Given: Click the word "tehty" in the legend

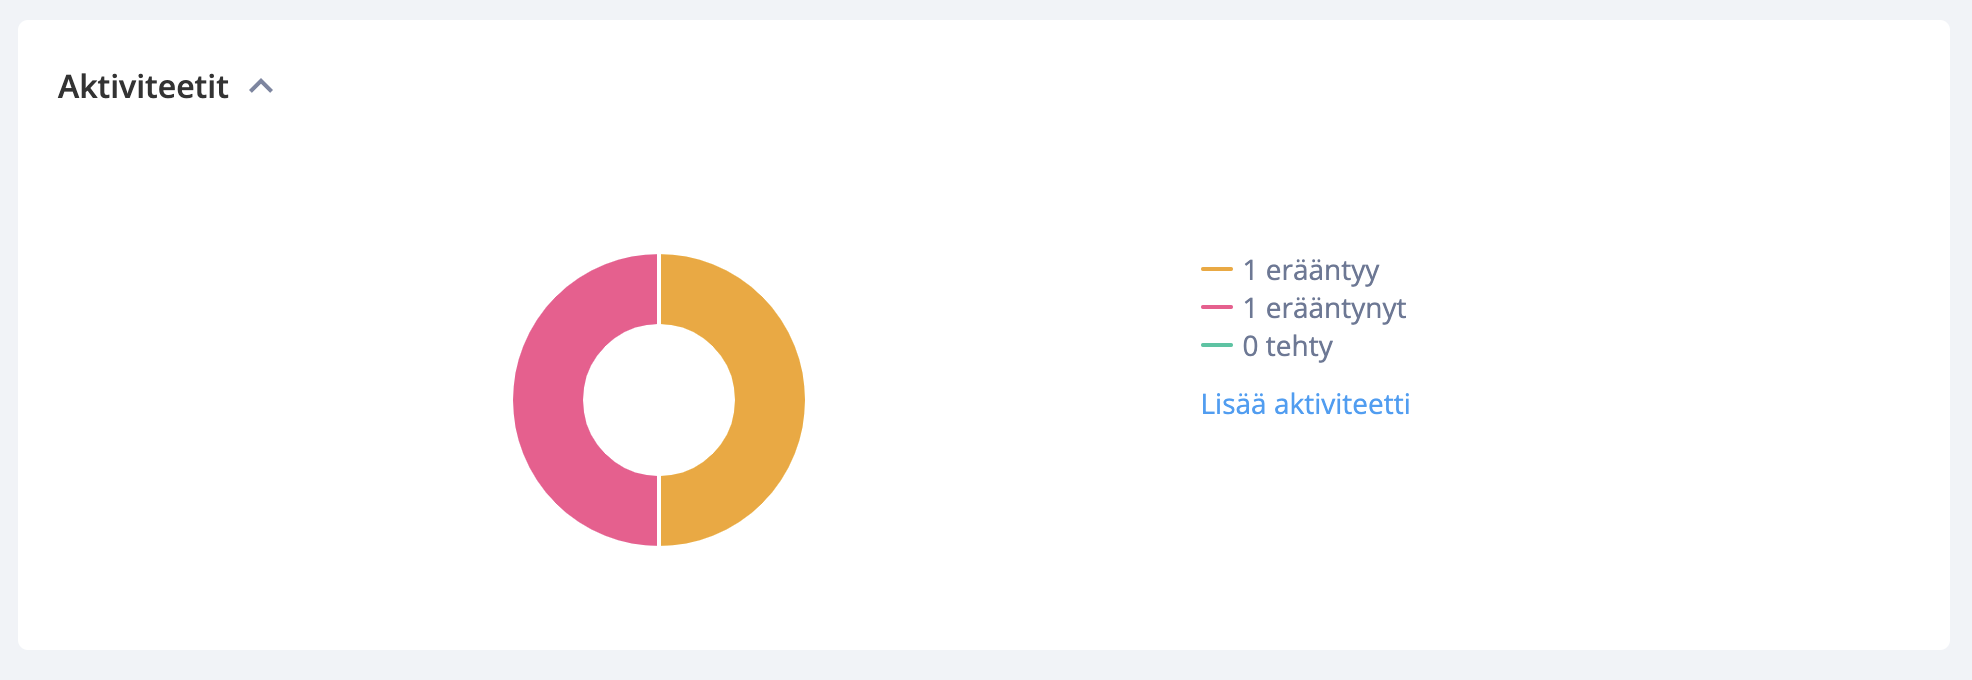Looking at the screenshot, I should (x=1299, y=347).
